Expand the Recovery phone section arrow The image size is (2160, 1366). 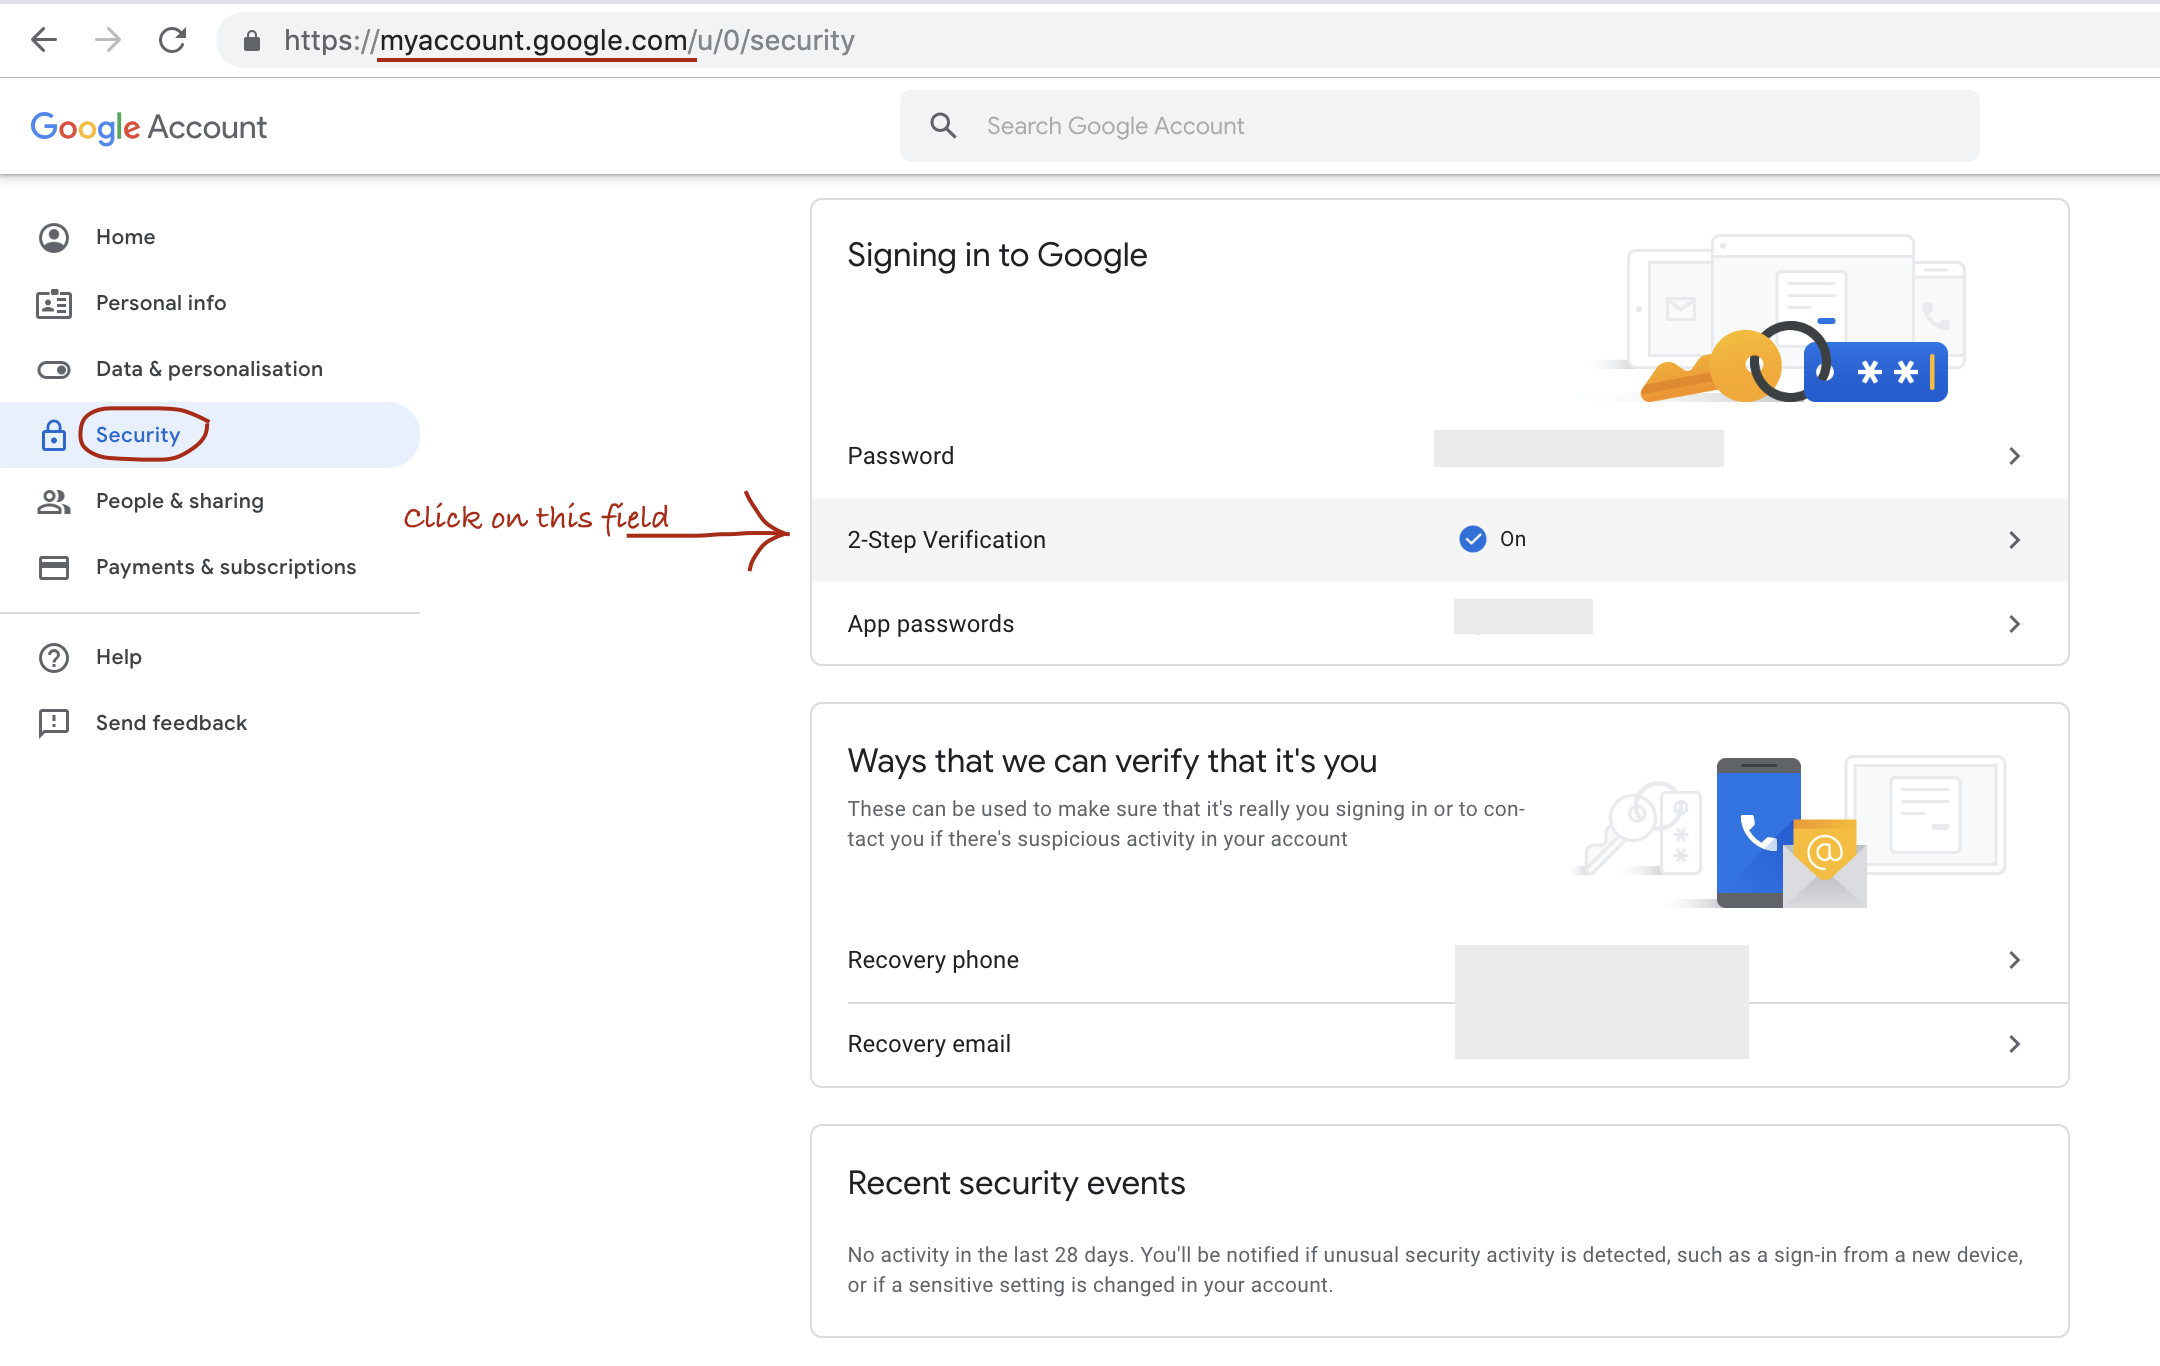2015,960
